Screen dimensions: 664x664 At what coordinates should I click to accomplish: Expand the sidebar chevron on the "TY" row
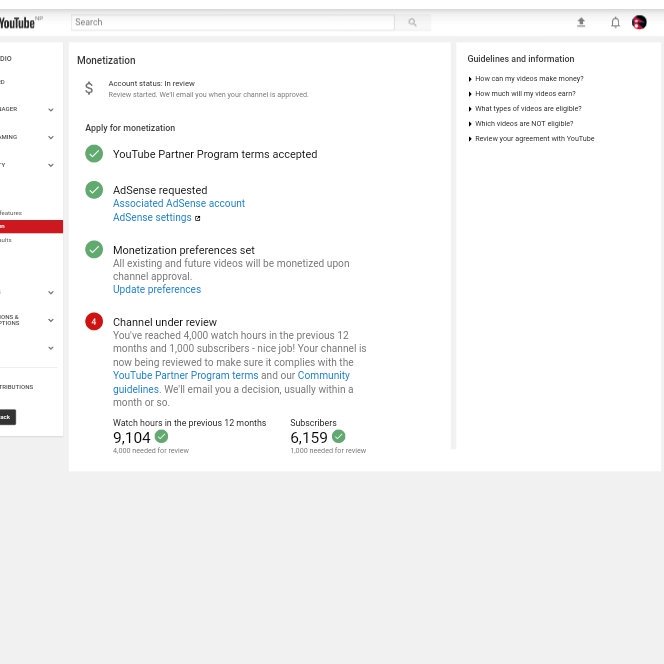coord(51,165)
